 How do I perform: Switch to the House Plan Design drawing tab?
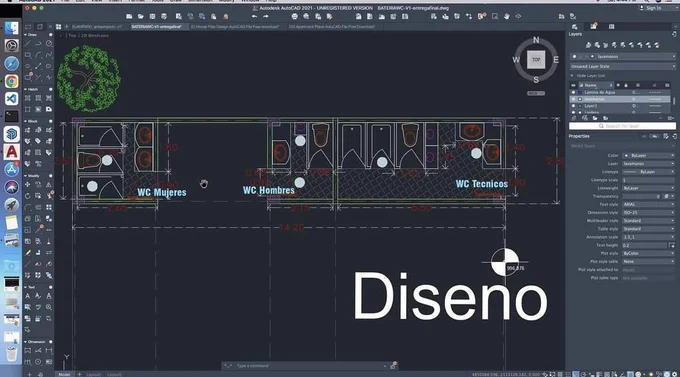(235, 27)
